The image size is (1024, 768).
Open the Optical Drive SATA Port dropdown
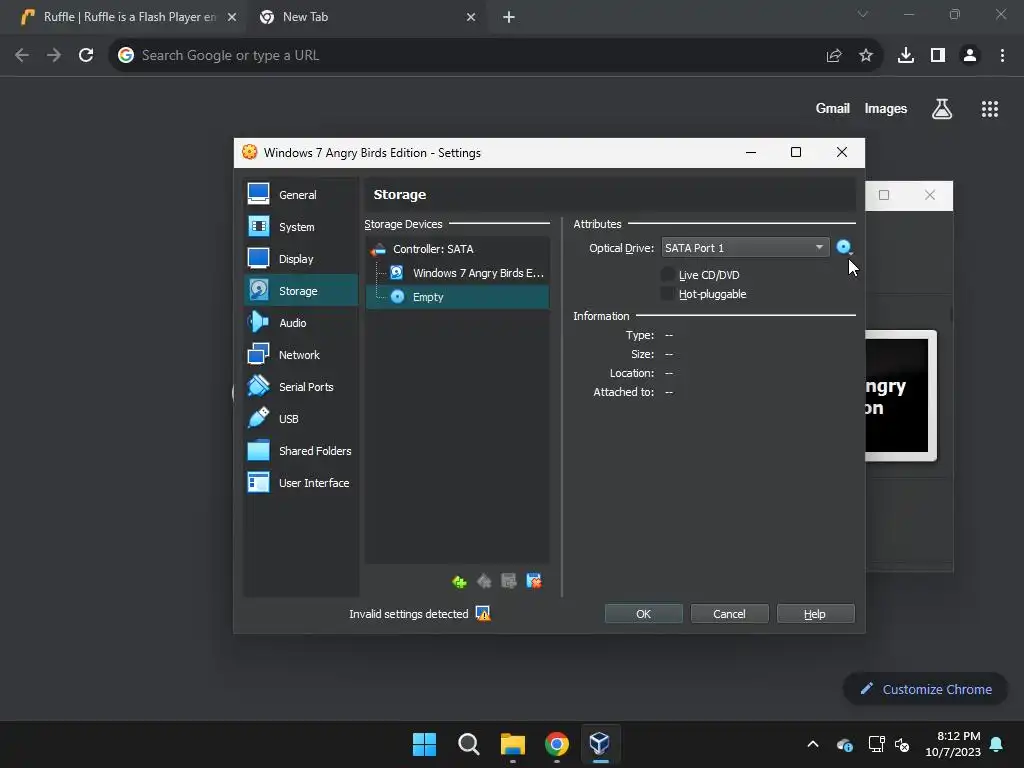[x=745, y=248]
